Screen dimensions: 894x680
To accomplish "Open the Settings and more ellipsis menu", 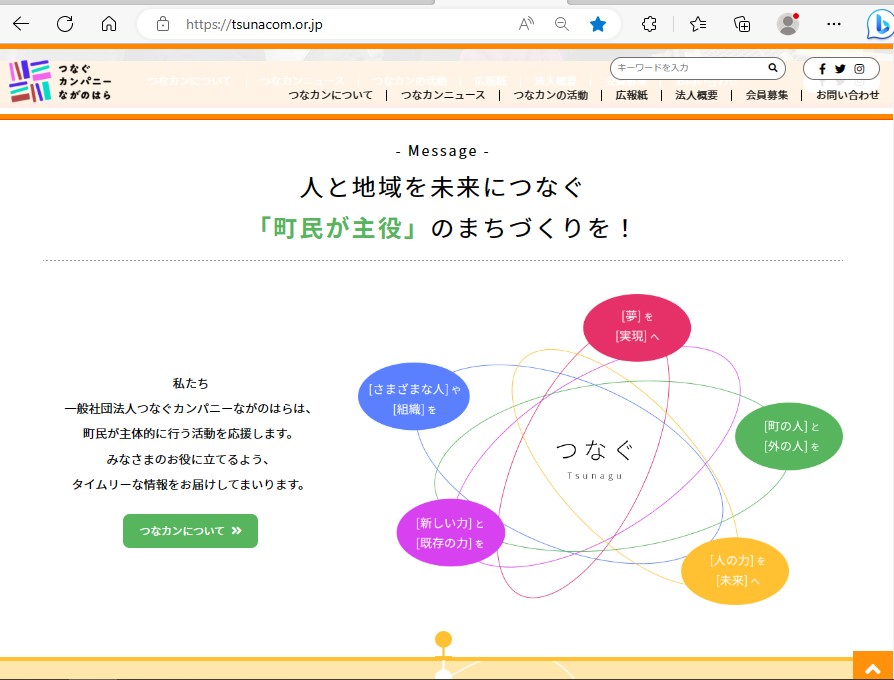I will [834, 24].
